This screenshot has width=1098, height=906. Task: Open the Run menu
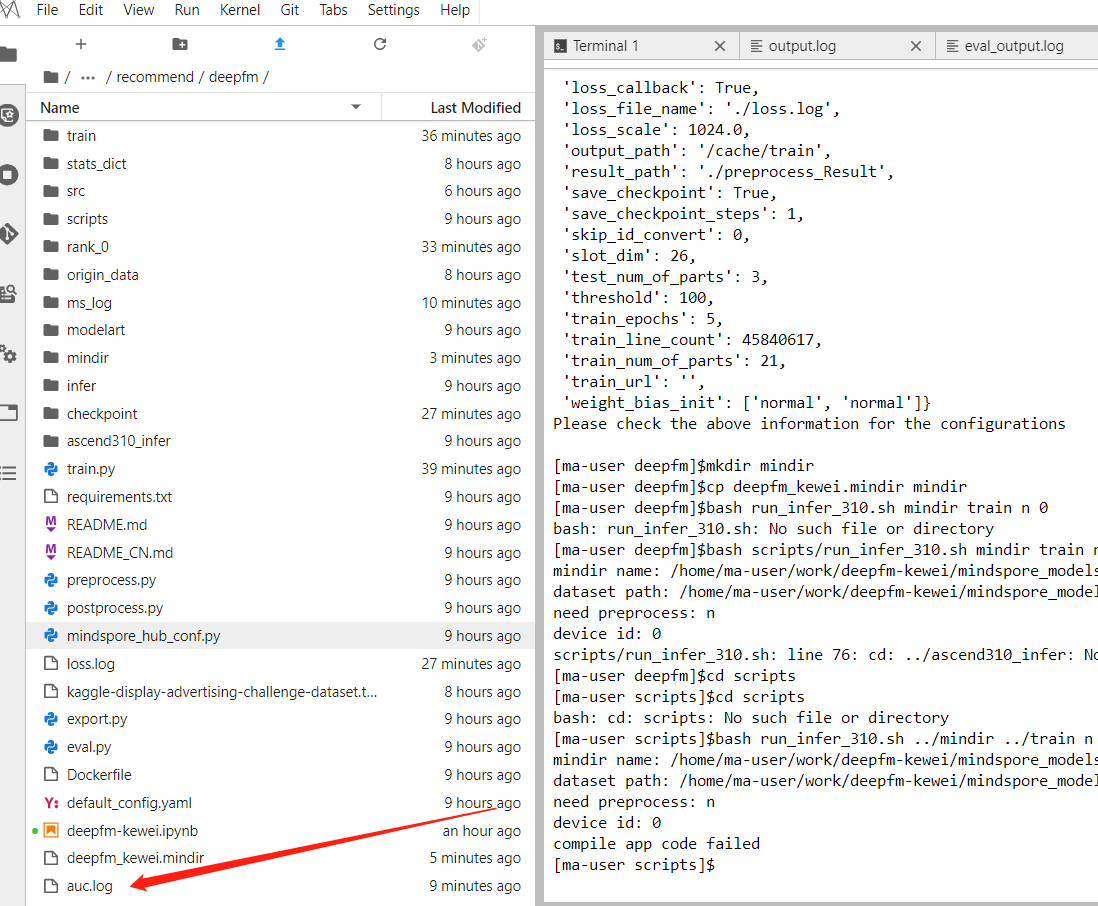tap(187, 10)
